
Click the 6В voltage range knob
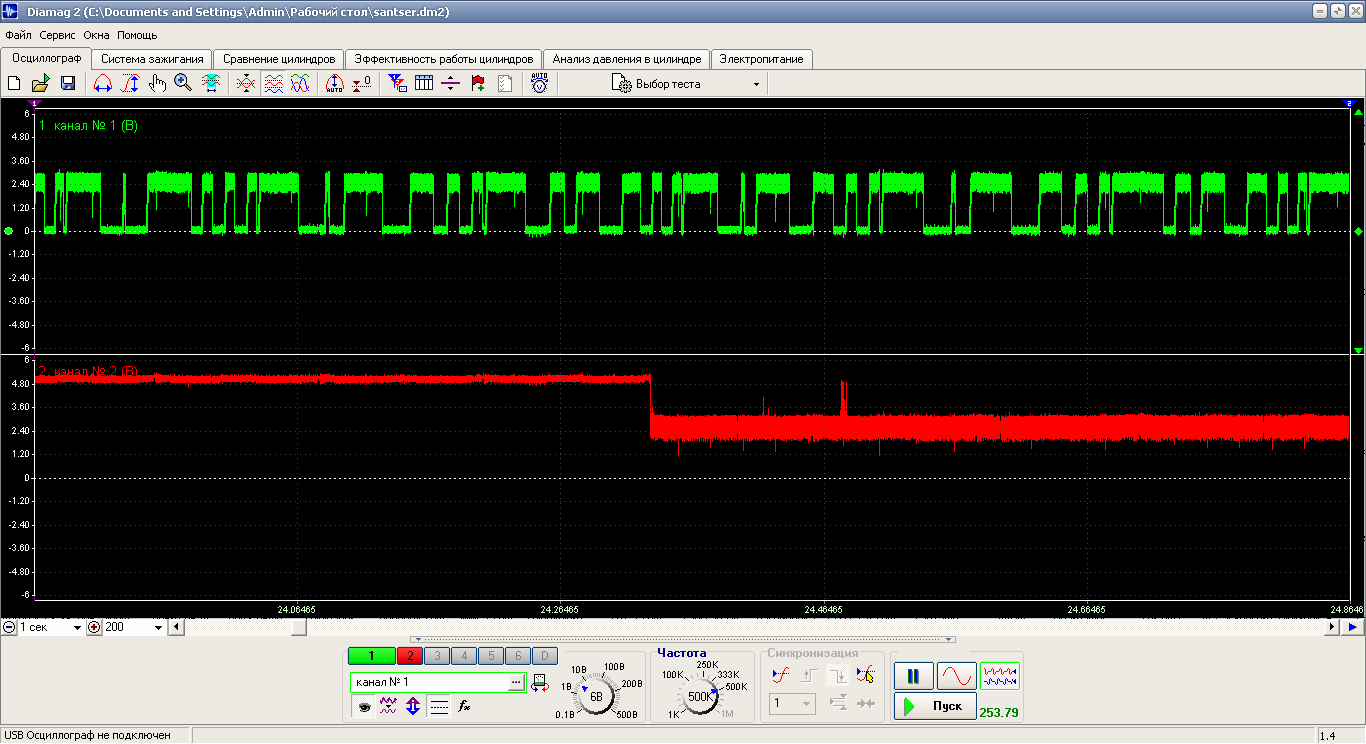597,696
